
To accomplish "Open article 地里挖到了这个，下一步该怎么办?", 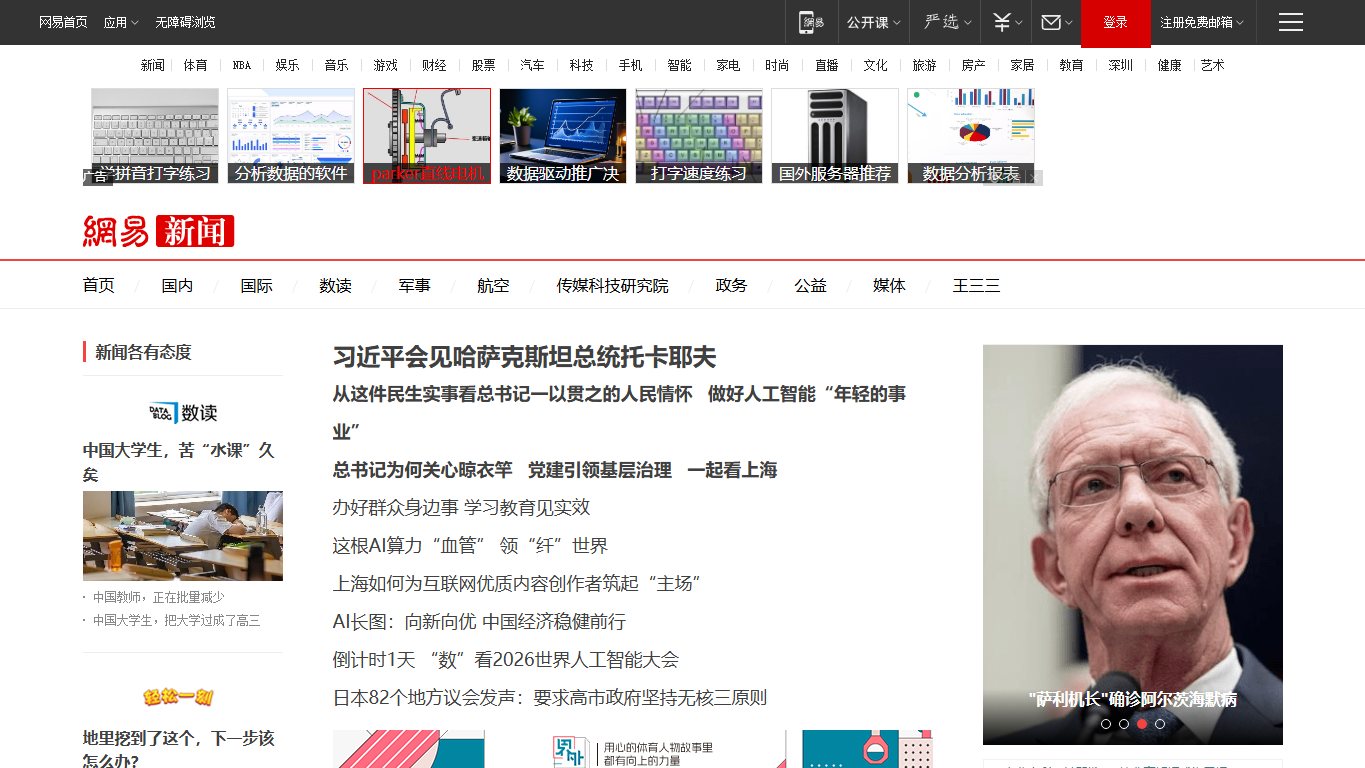I will pos(178,749).
